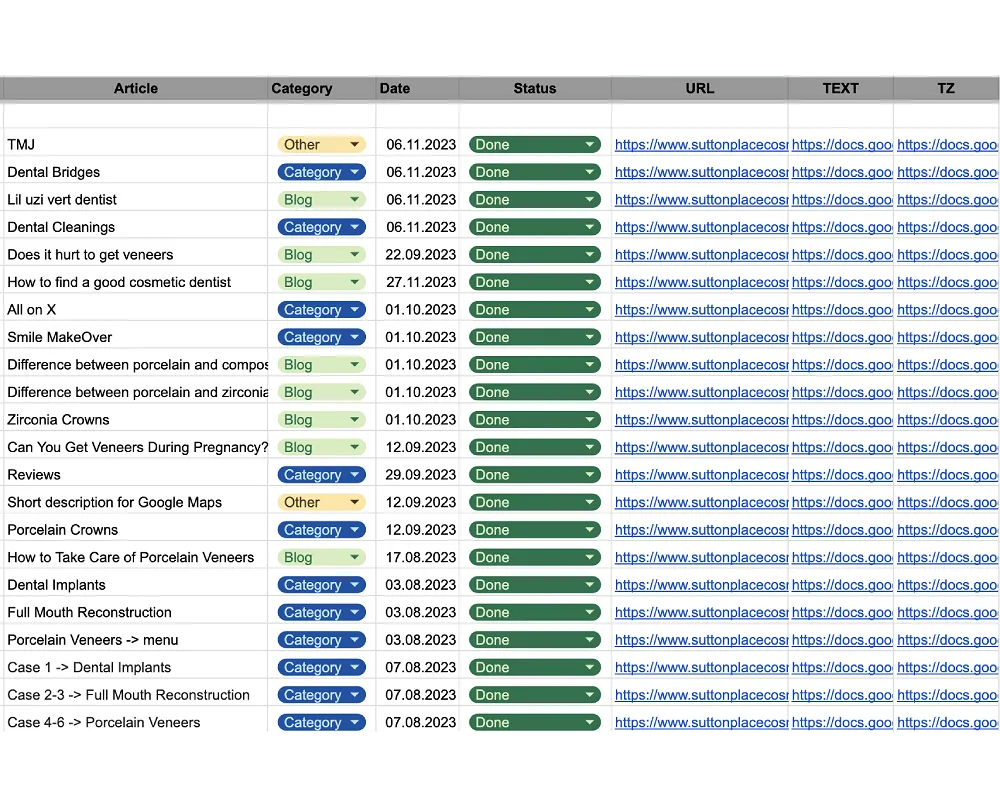Open URL link for TMJ article

pos(700,145)
